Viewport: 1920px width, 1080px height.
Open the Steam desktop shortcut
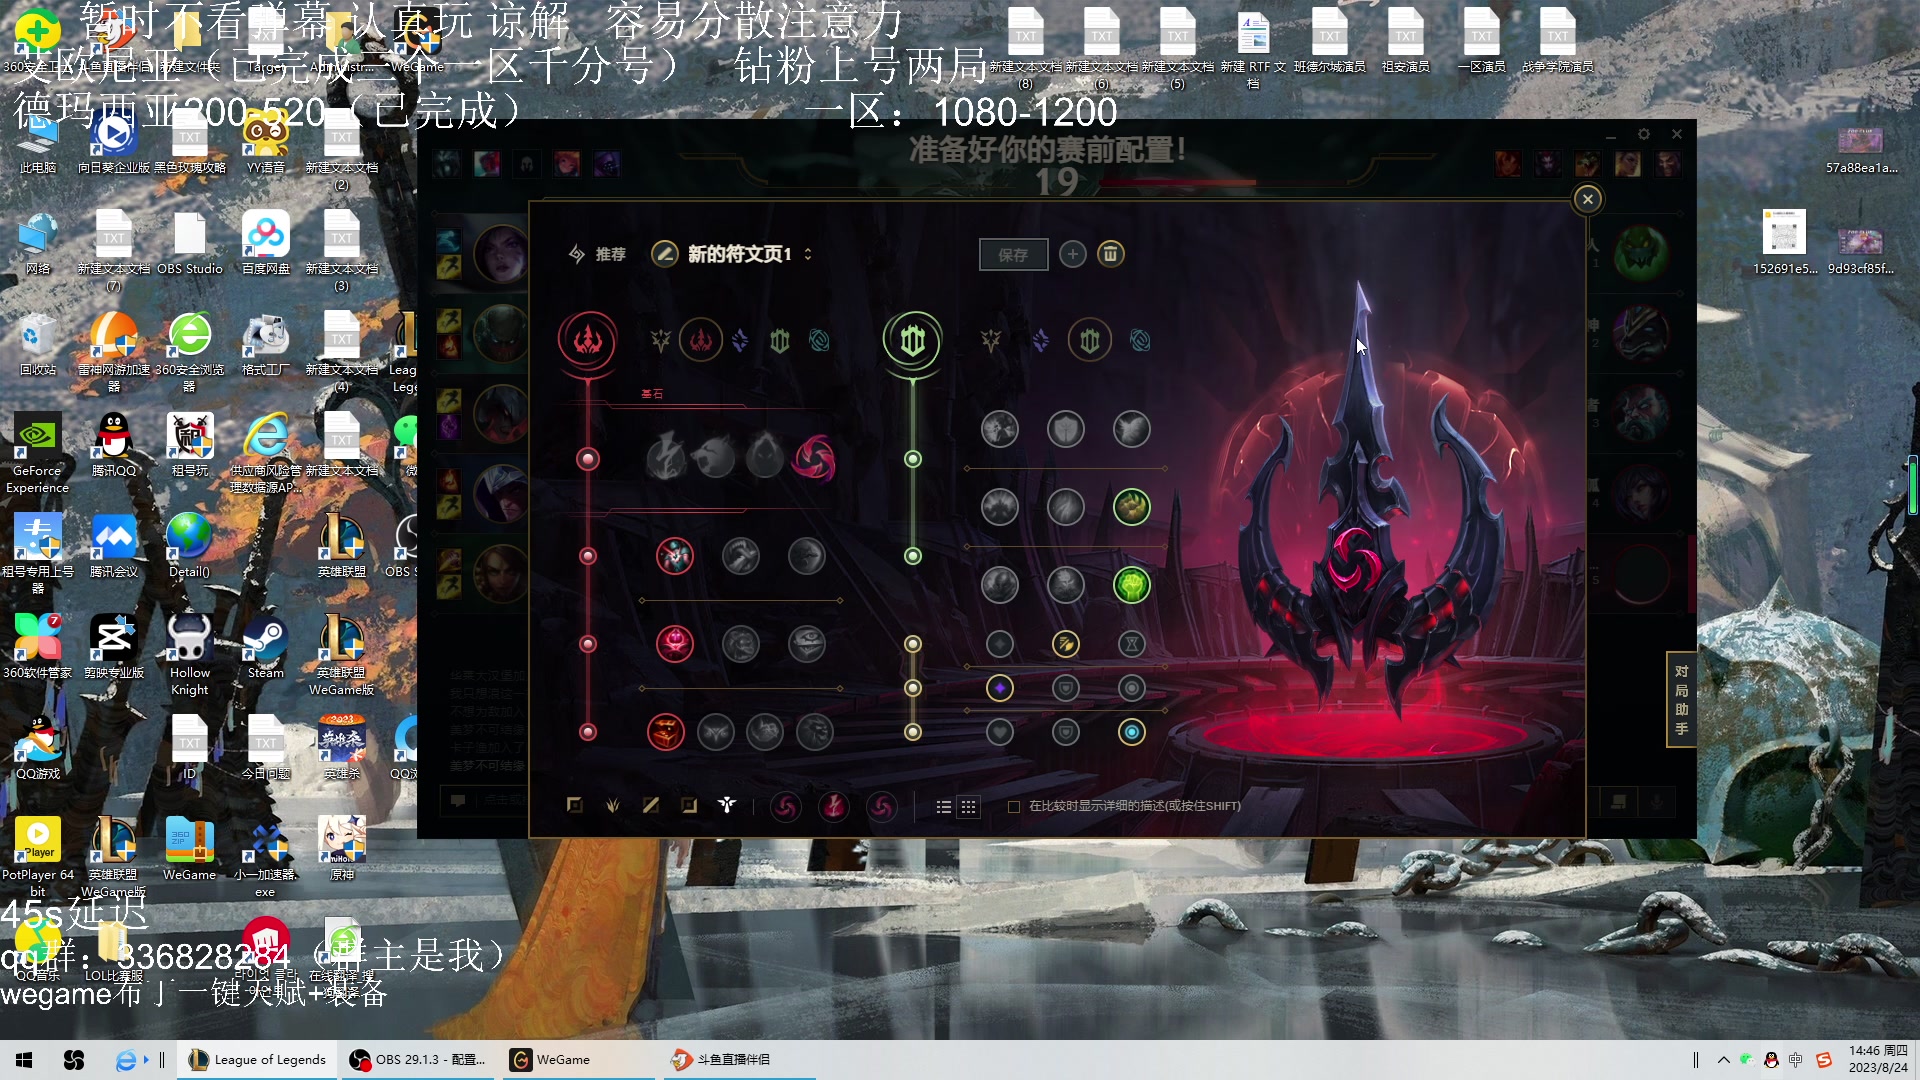point(266,648)
